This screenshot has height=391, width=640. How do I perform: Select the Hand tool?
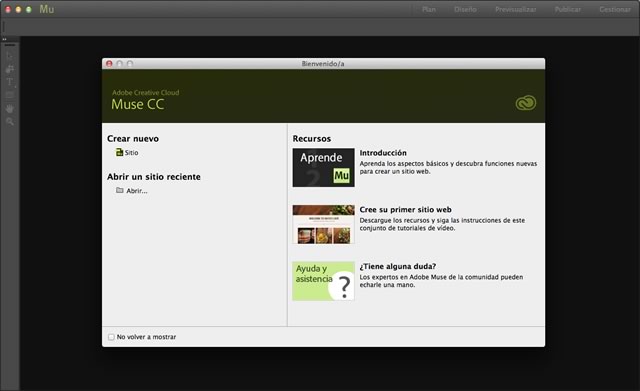coord(10,109)
